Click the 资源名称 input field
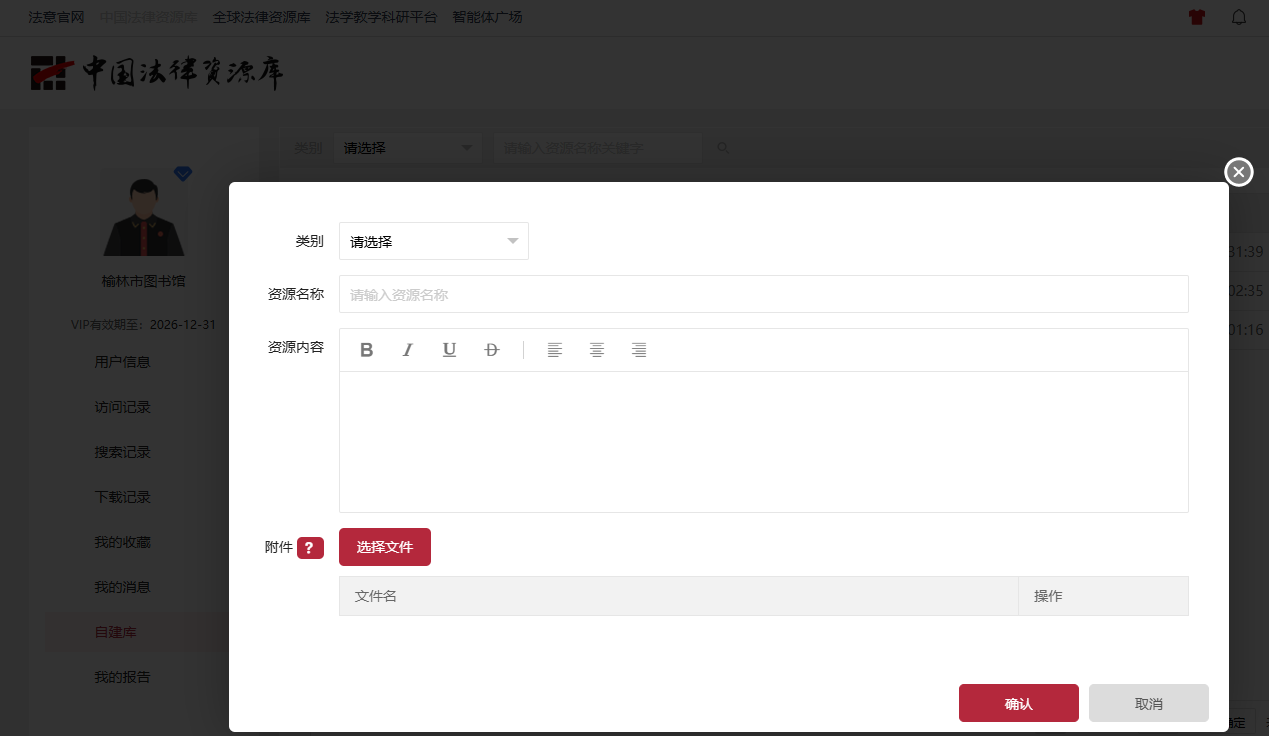Image resolution: width=1269 pixels, height=736 pixels. click(x=763, y=295)
